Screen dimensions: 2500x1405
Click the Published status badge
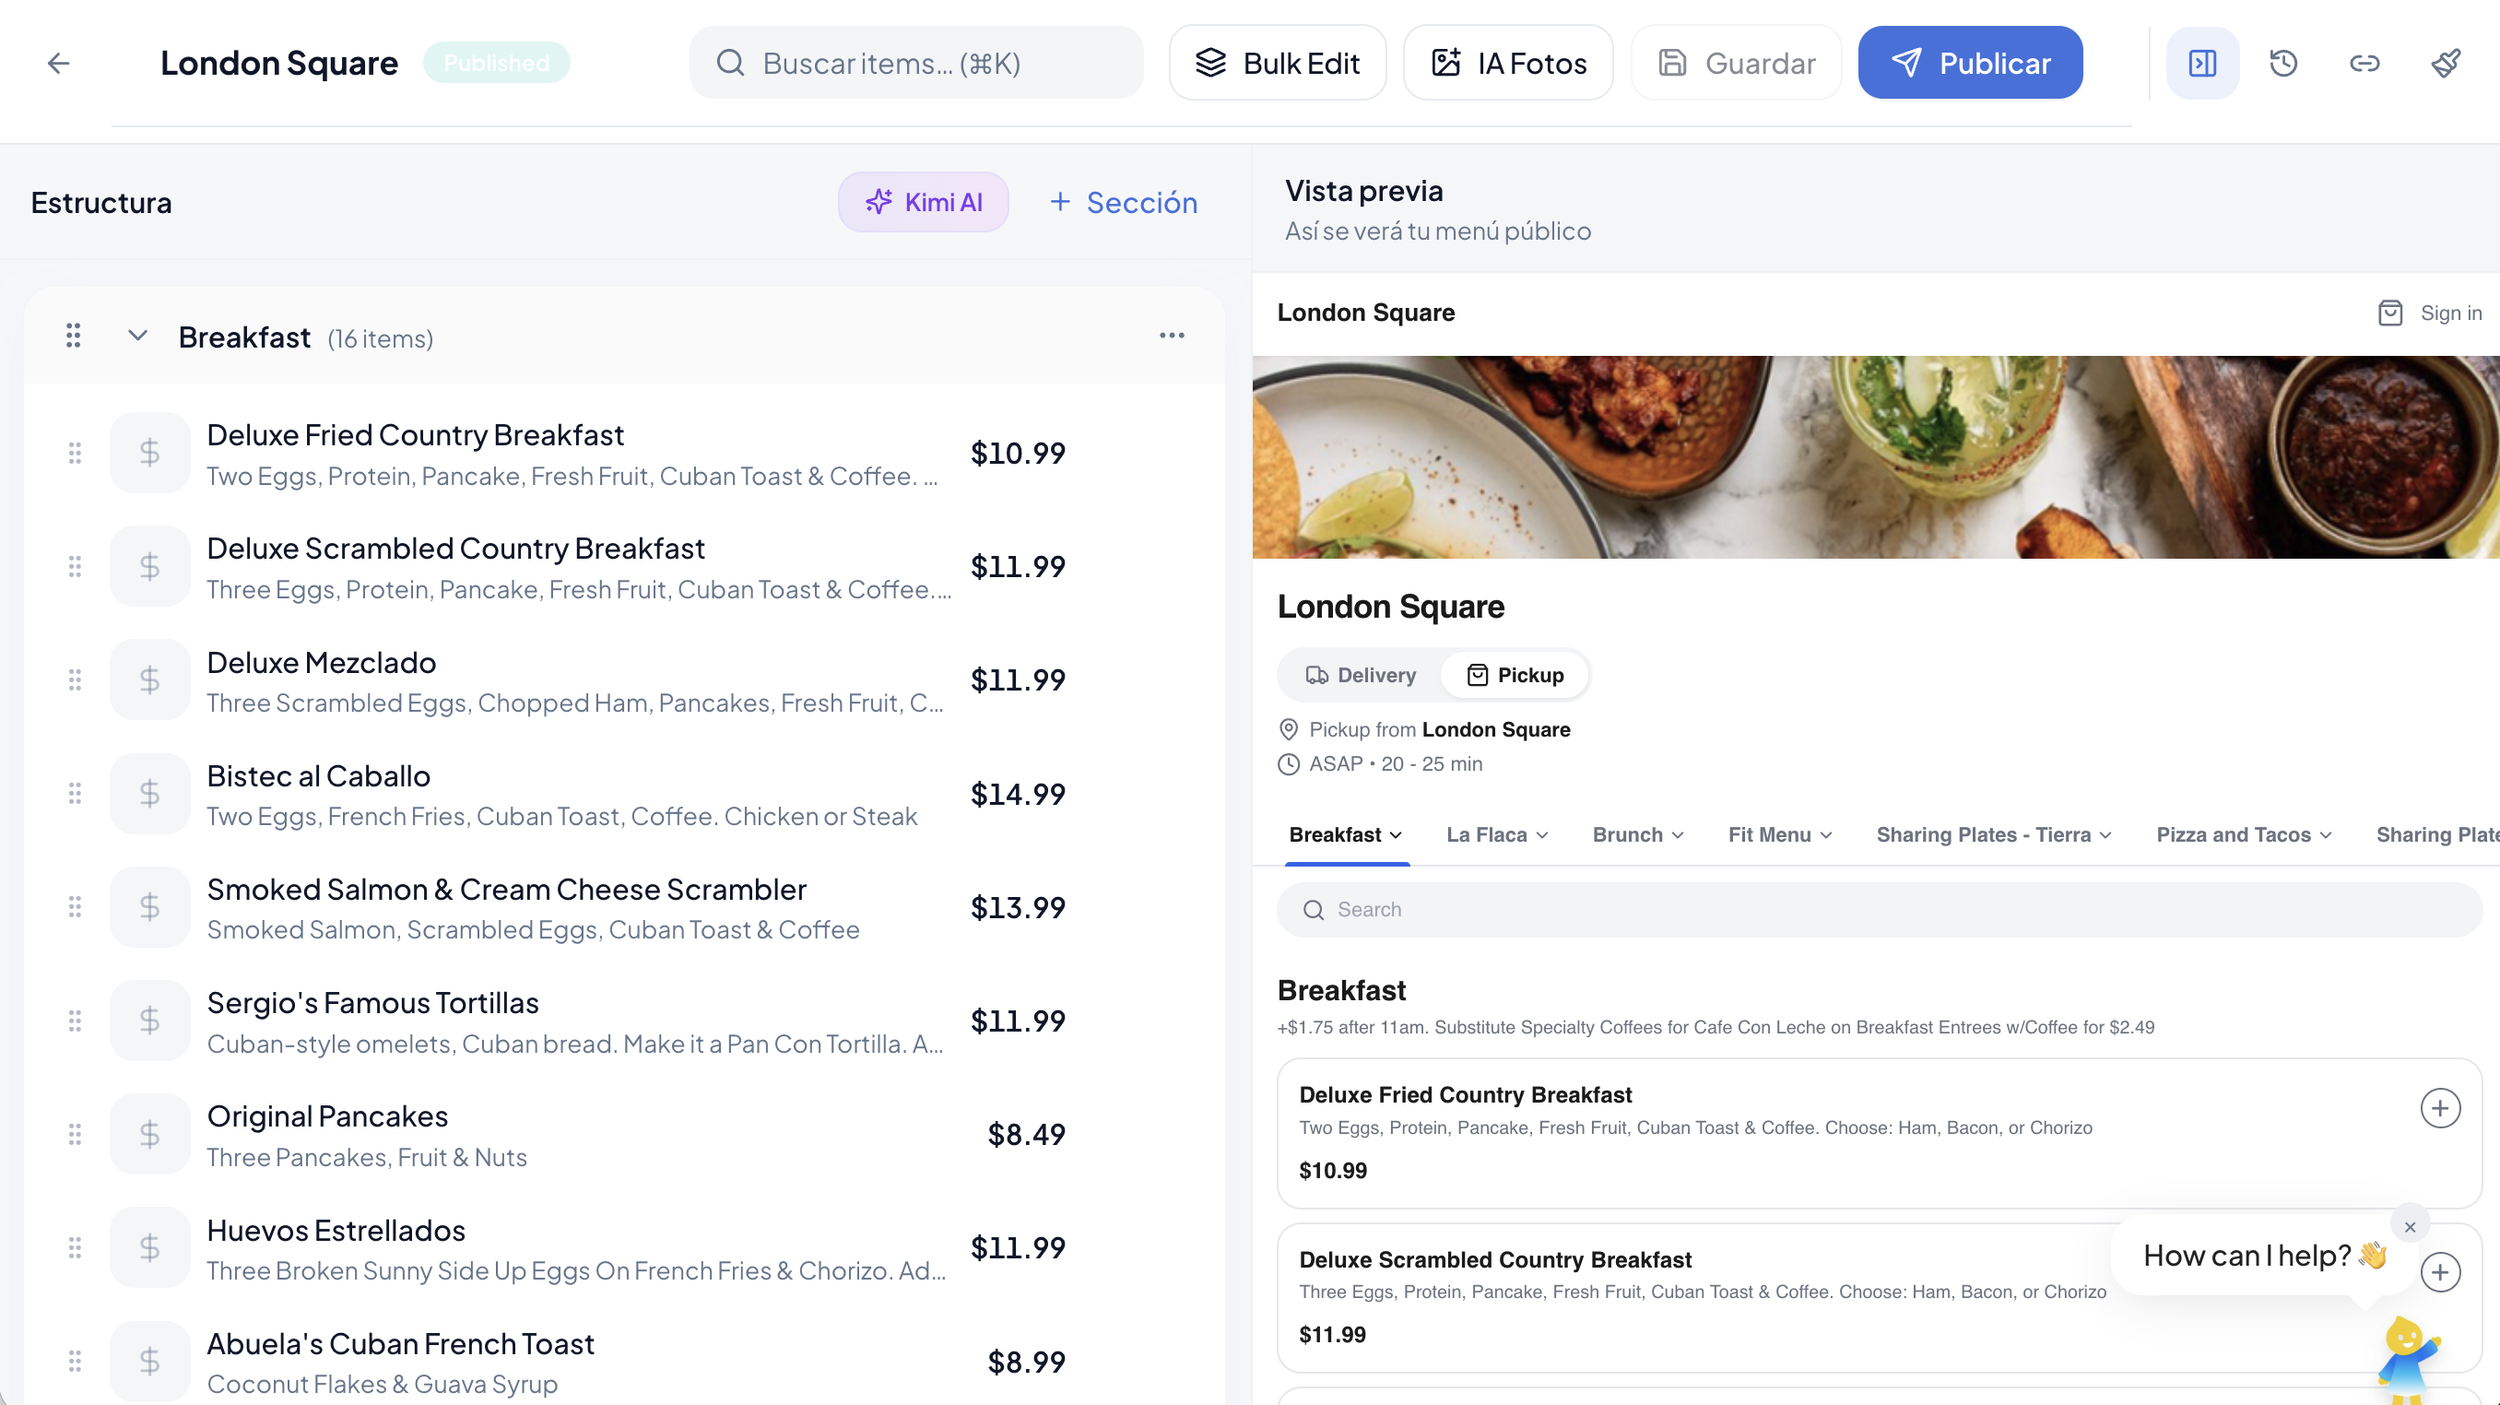[496, 63]
